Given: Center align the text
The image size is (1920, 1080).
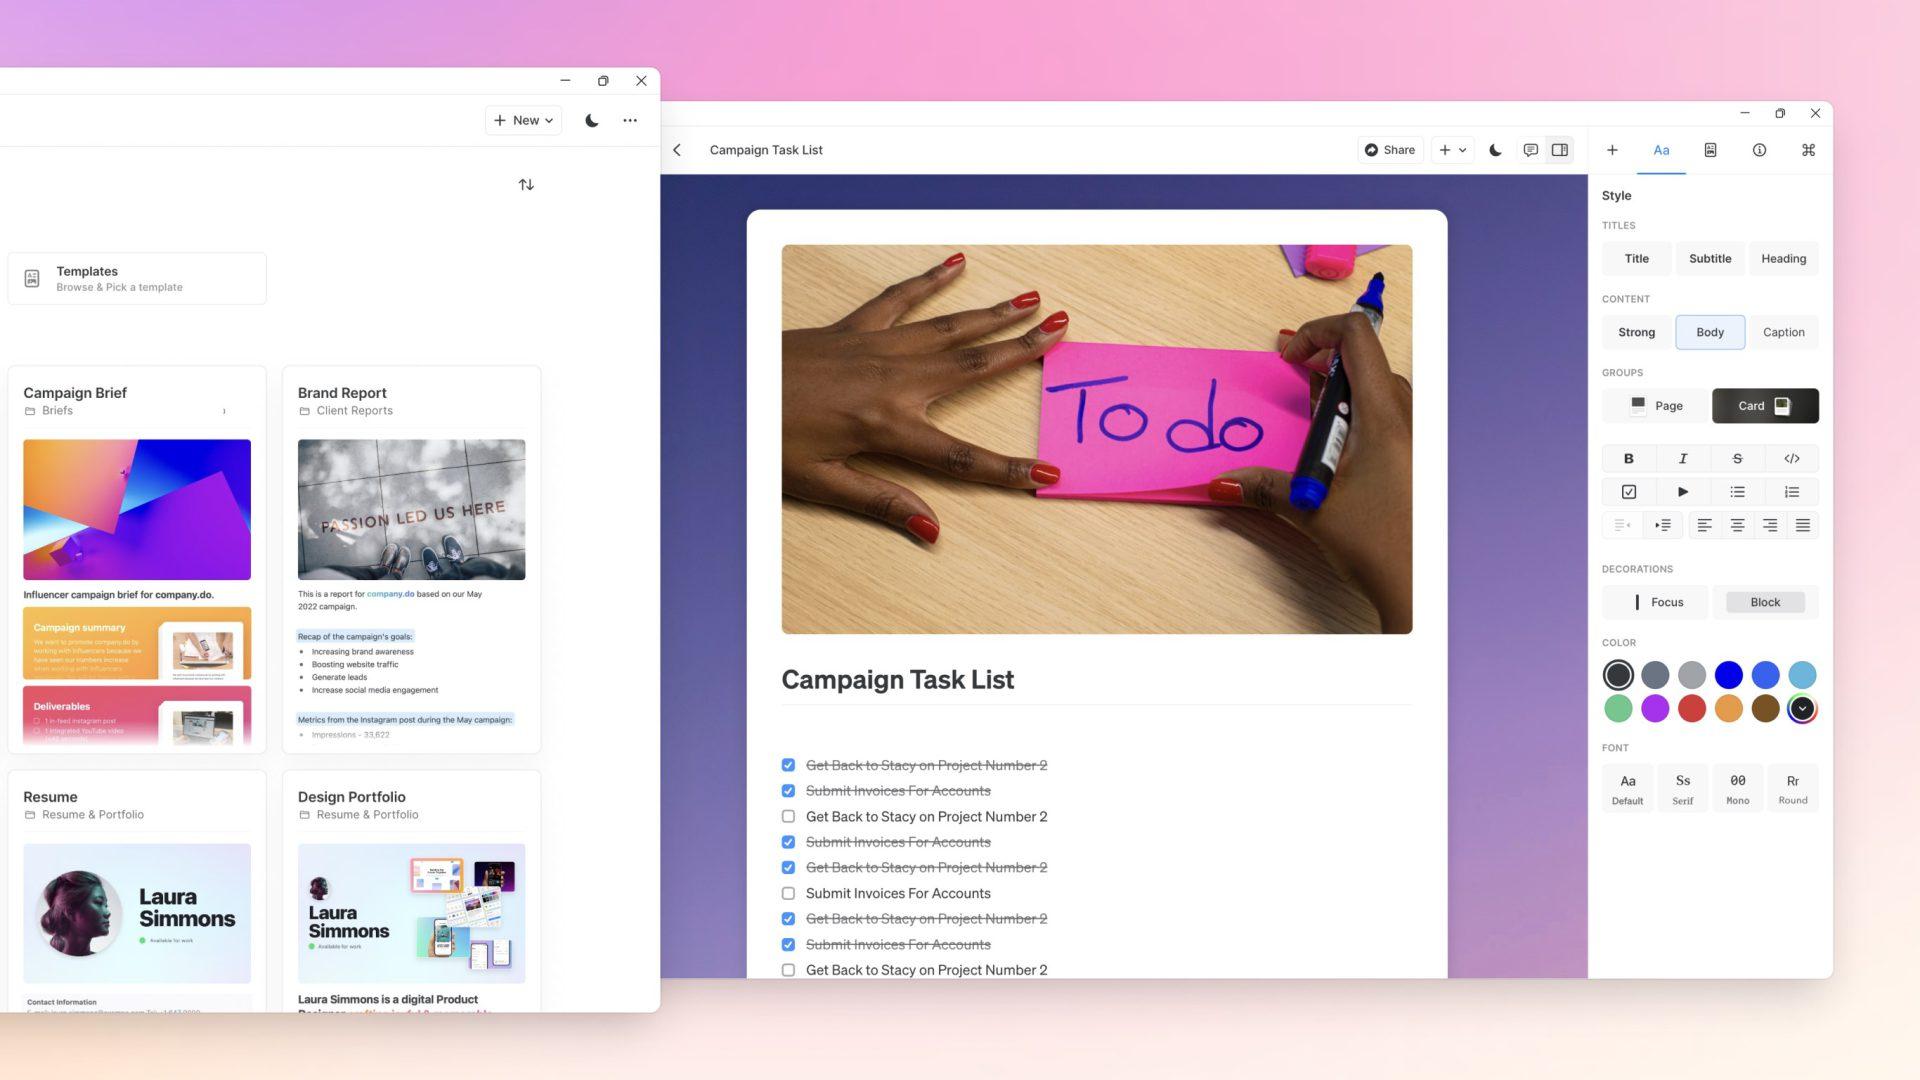Looking at the screenshot, I should [1737, 526].
